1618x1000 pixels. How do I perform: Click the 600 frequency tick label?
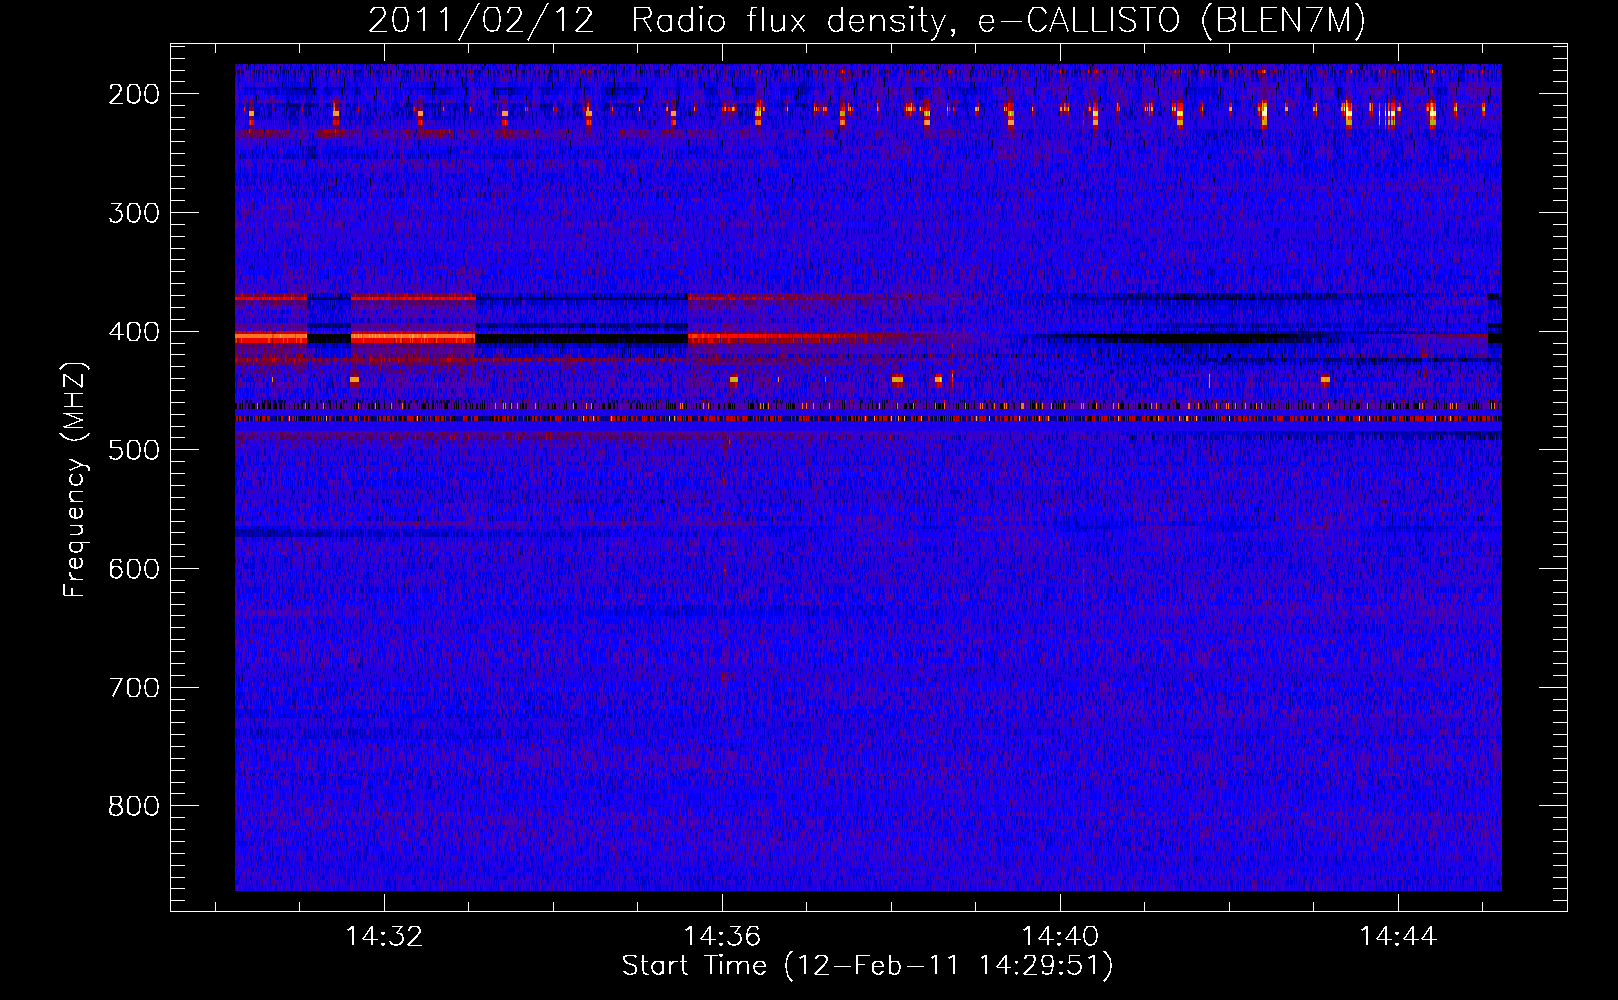[133, 569]
